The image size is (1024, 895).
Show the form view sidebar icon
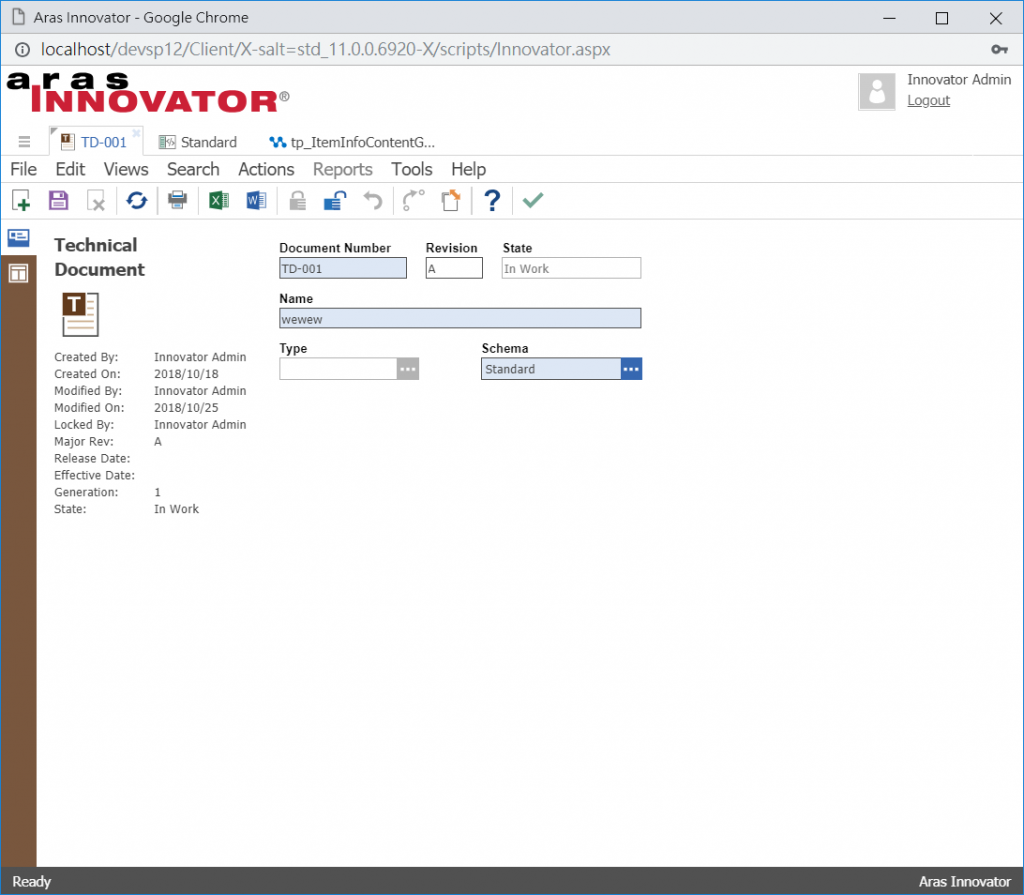[x=18, y=238]
